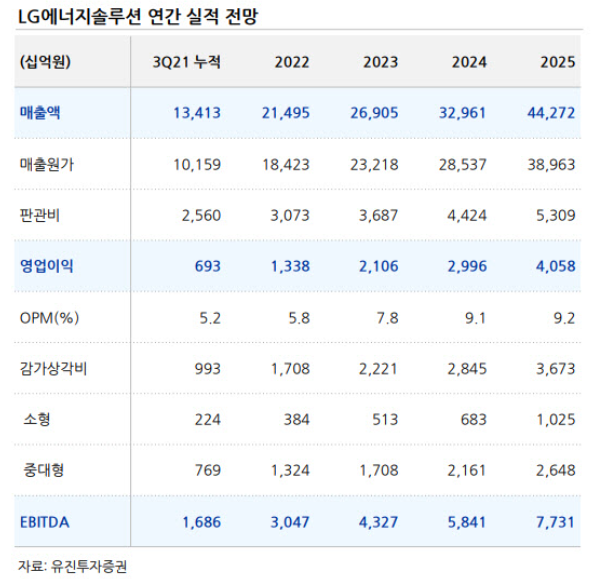602x579 pixels.
Task: Click 소형 value 513
Action: pyautogui.click(x=385, y=420)
